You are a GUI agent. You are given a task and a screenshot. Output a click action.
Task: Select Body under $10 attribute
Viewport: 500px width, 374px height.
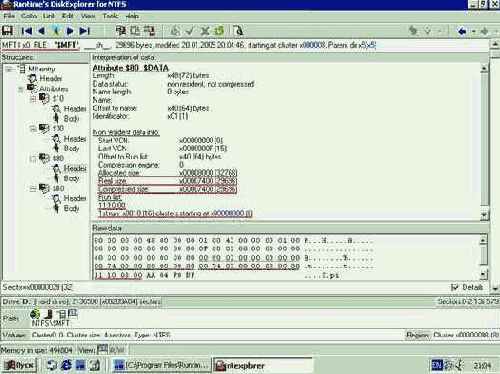click(71, 118)
